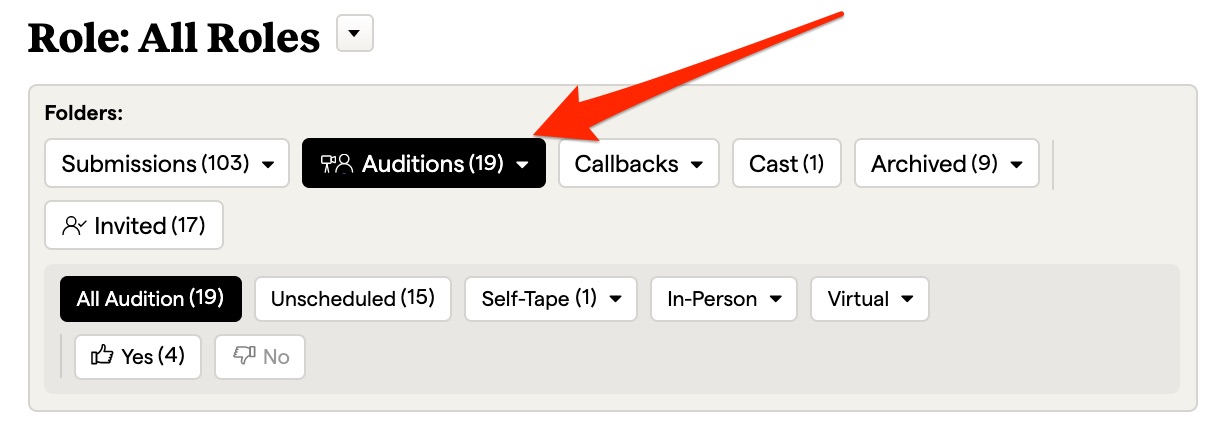Expand the Auditions (19) dropdown arrow

[522, 165]
